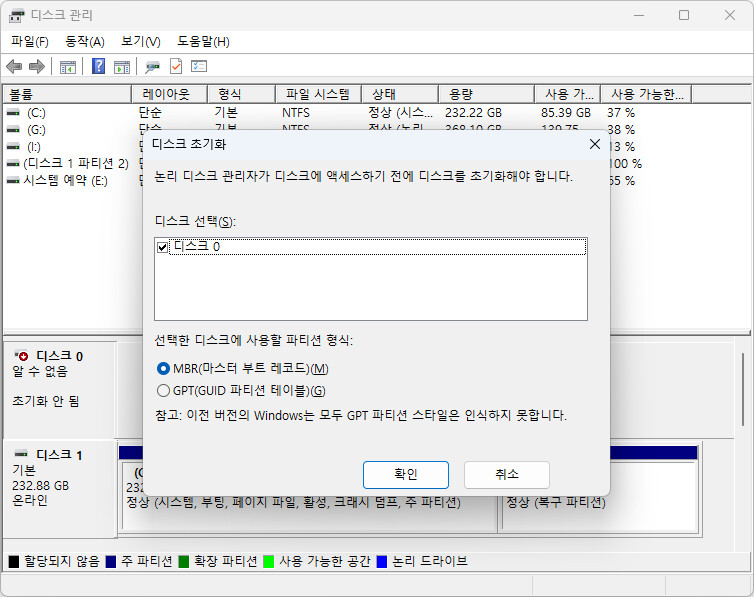Select MBR(마스터 부트 레코드) radio button

point(163,369)
